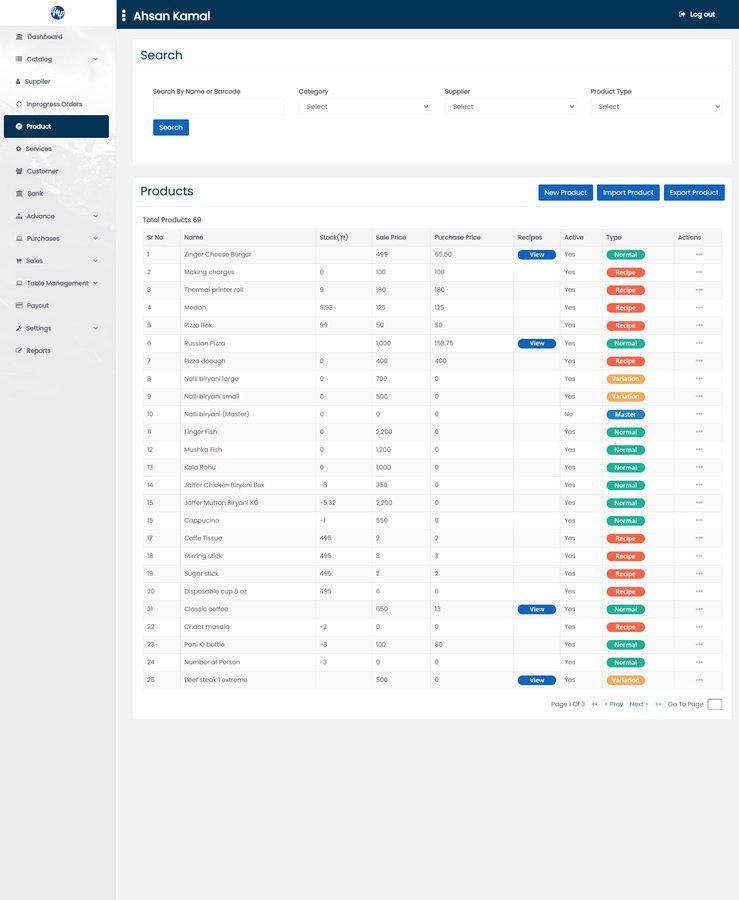This screenshot has height=900, width=739.
Task: Click the Catalog list icon
Action: coord(19,59)
